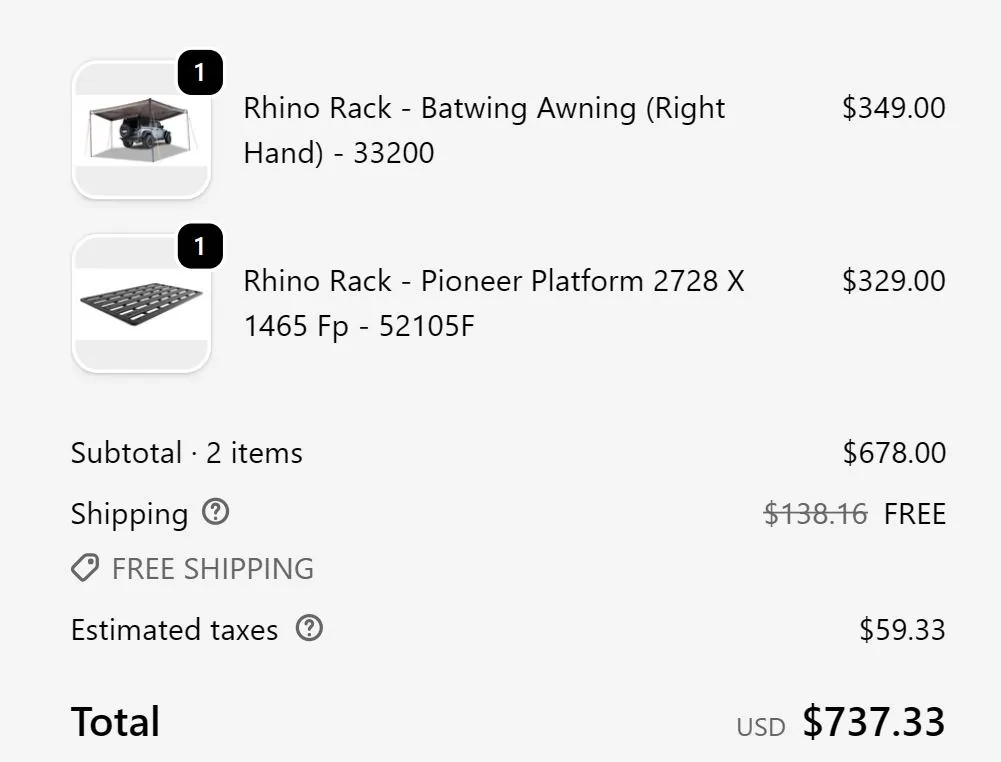Select the USD currency label
1001x762 pixels.
(x=761, y=727)
